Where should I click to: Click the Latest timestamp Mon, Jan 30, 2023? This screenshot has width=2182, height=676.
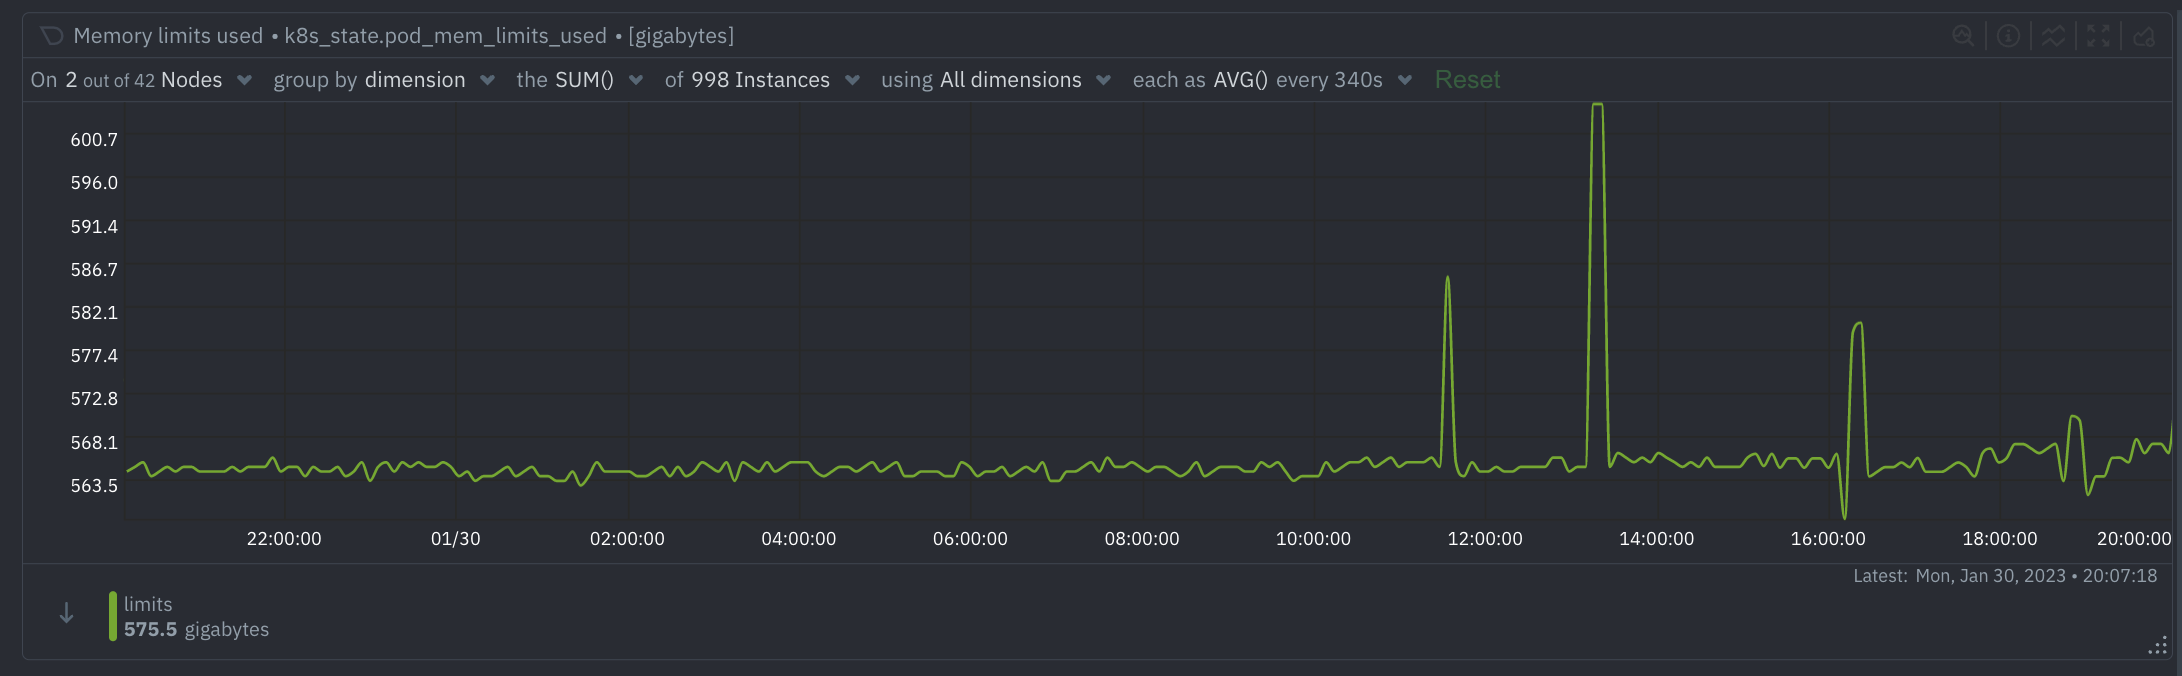[2005, 576]
